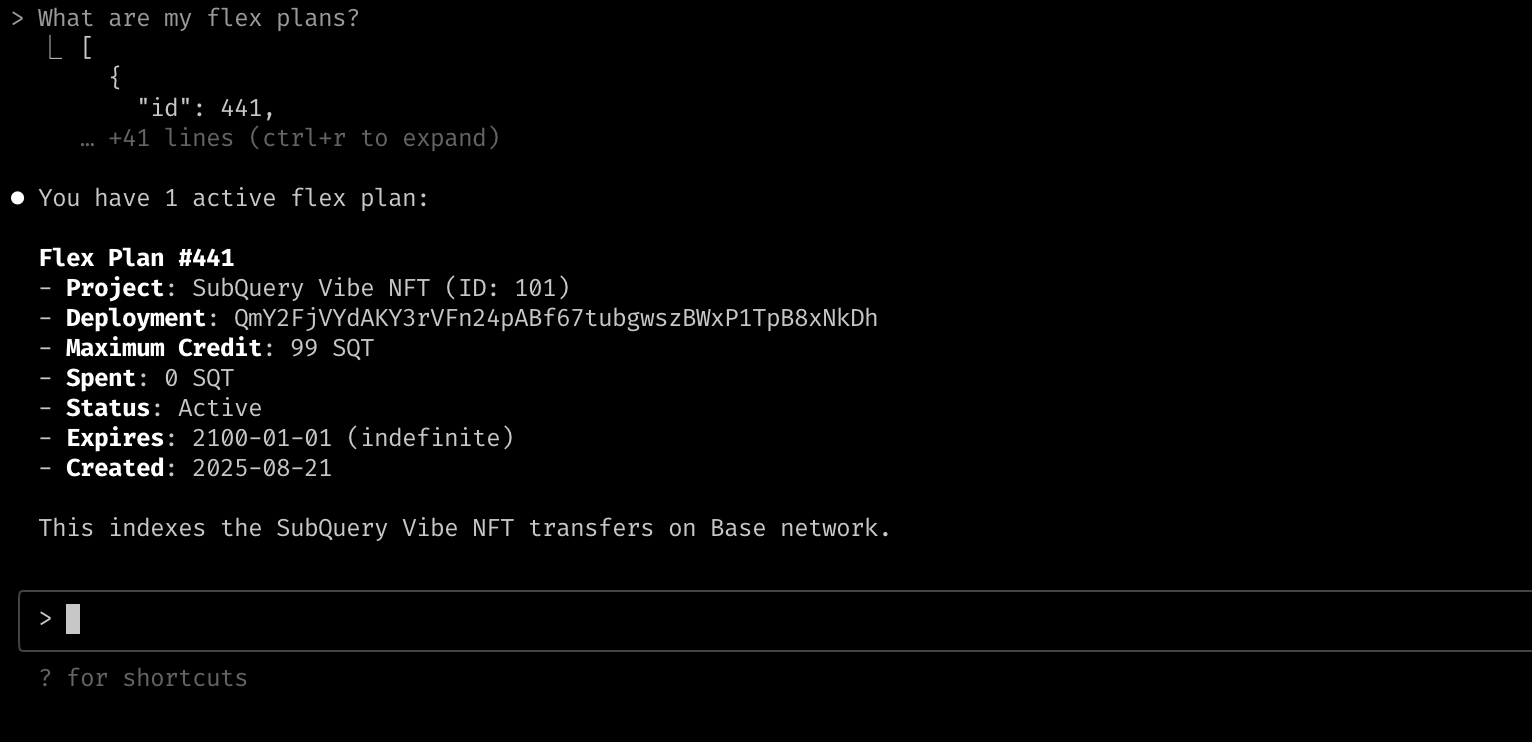Image resolution: width=1532 pixels, height=742 pixels.
Task: Click the tool output corner bracket icon
Action: pyautogui.click(x=55, y=47)
